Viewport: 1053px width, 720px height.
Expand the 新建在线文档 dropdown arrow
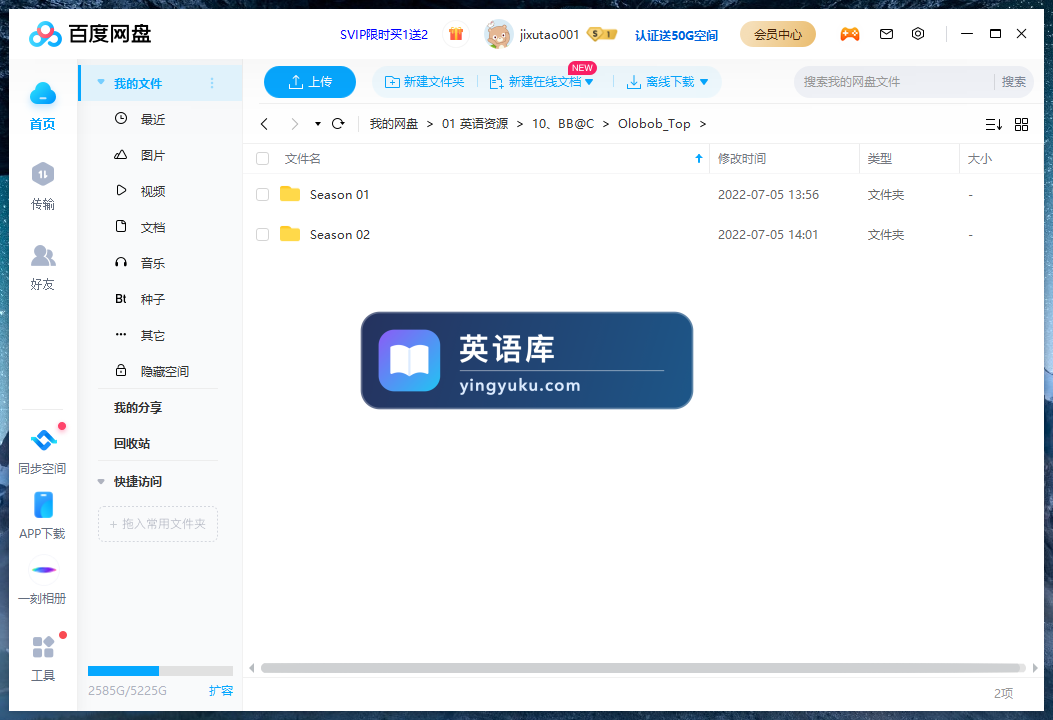click(589, 82)
